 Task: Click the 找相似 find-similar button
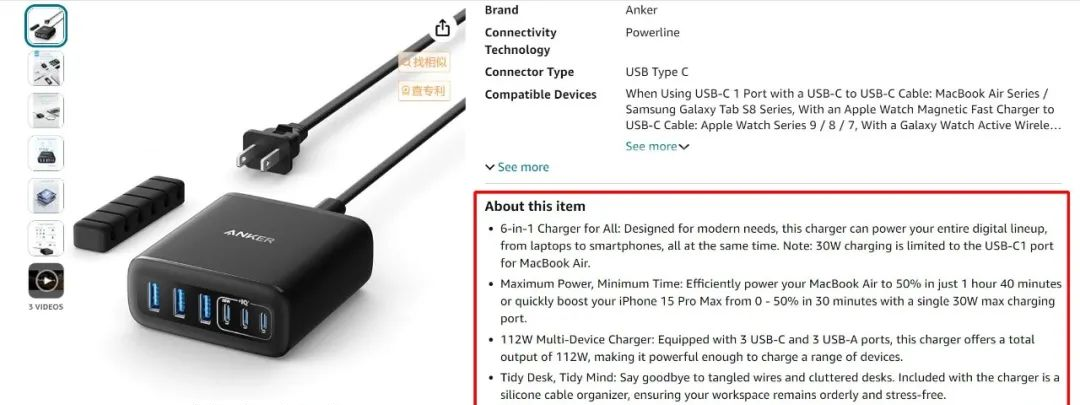pos(424,62)
